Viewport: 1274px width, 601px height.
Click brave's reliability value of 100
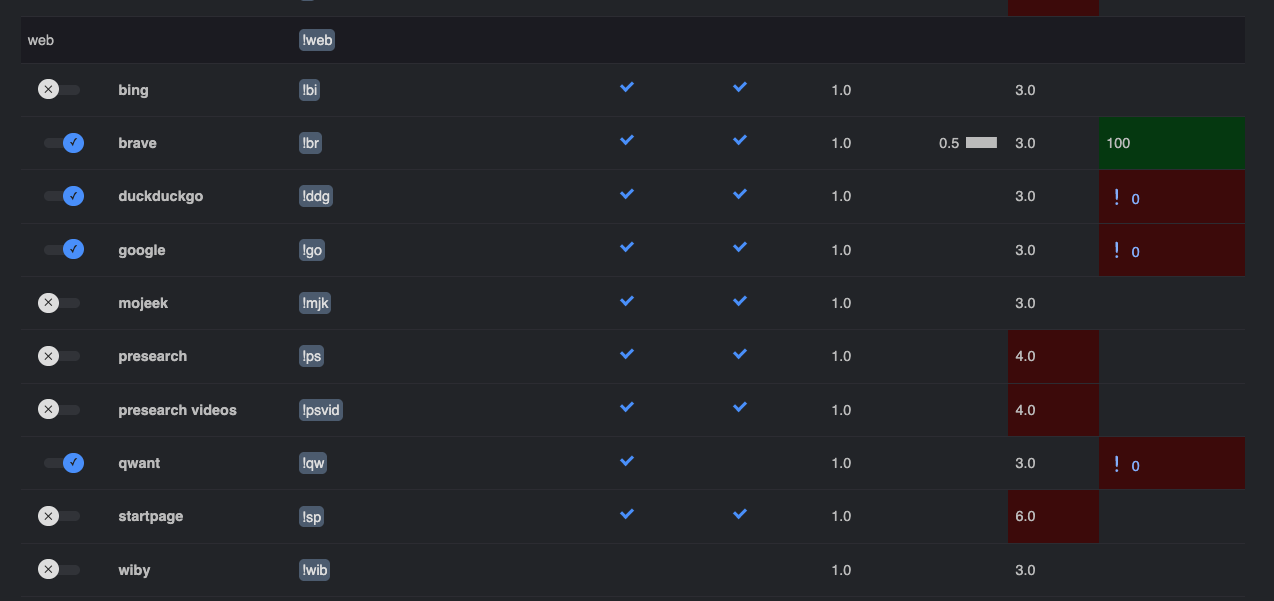click(x=1118, y=143)
